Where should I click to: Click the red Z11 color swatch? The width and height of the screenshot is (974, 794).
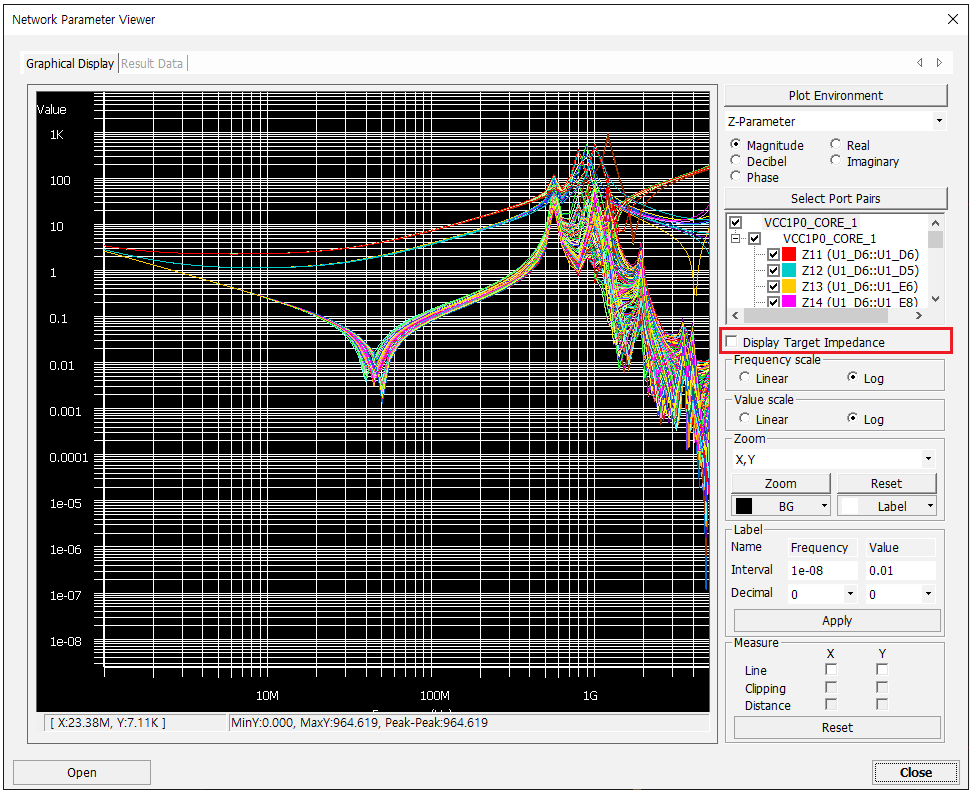(x=789, y=255)
